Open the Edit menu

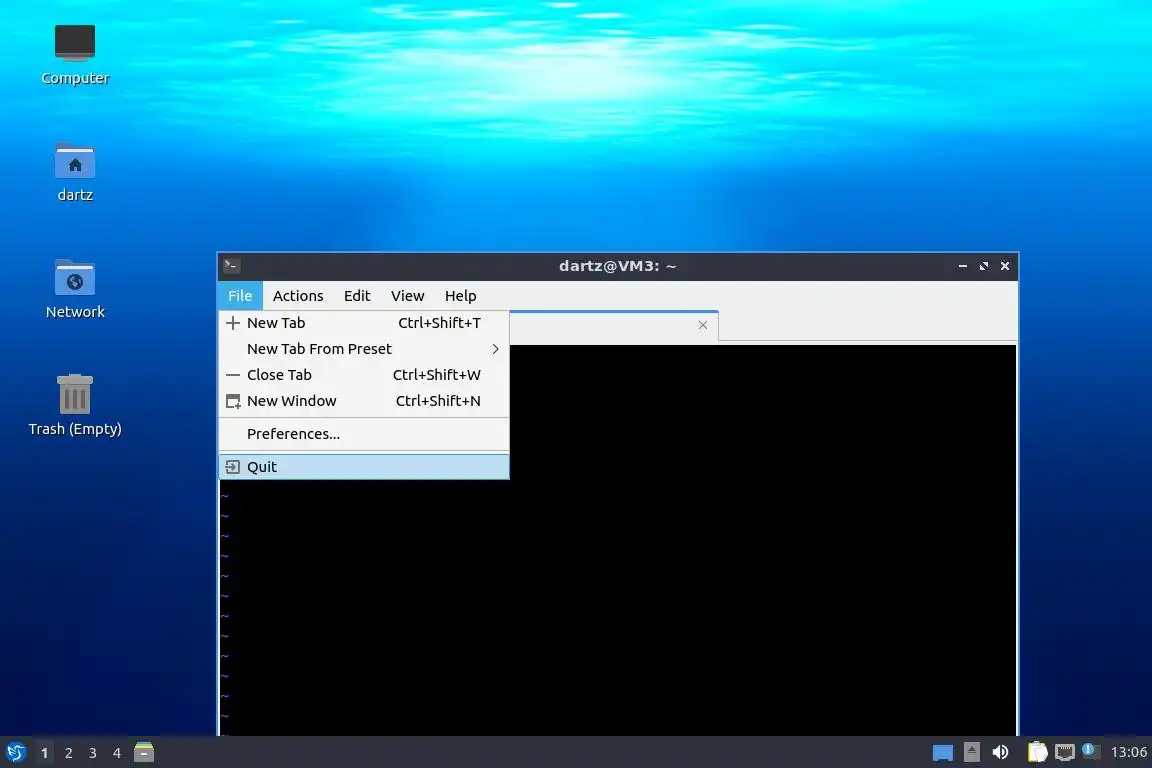[x=357, y=295]
